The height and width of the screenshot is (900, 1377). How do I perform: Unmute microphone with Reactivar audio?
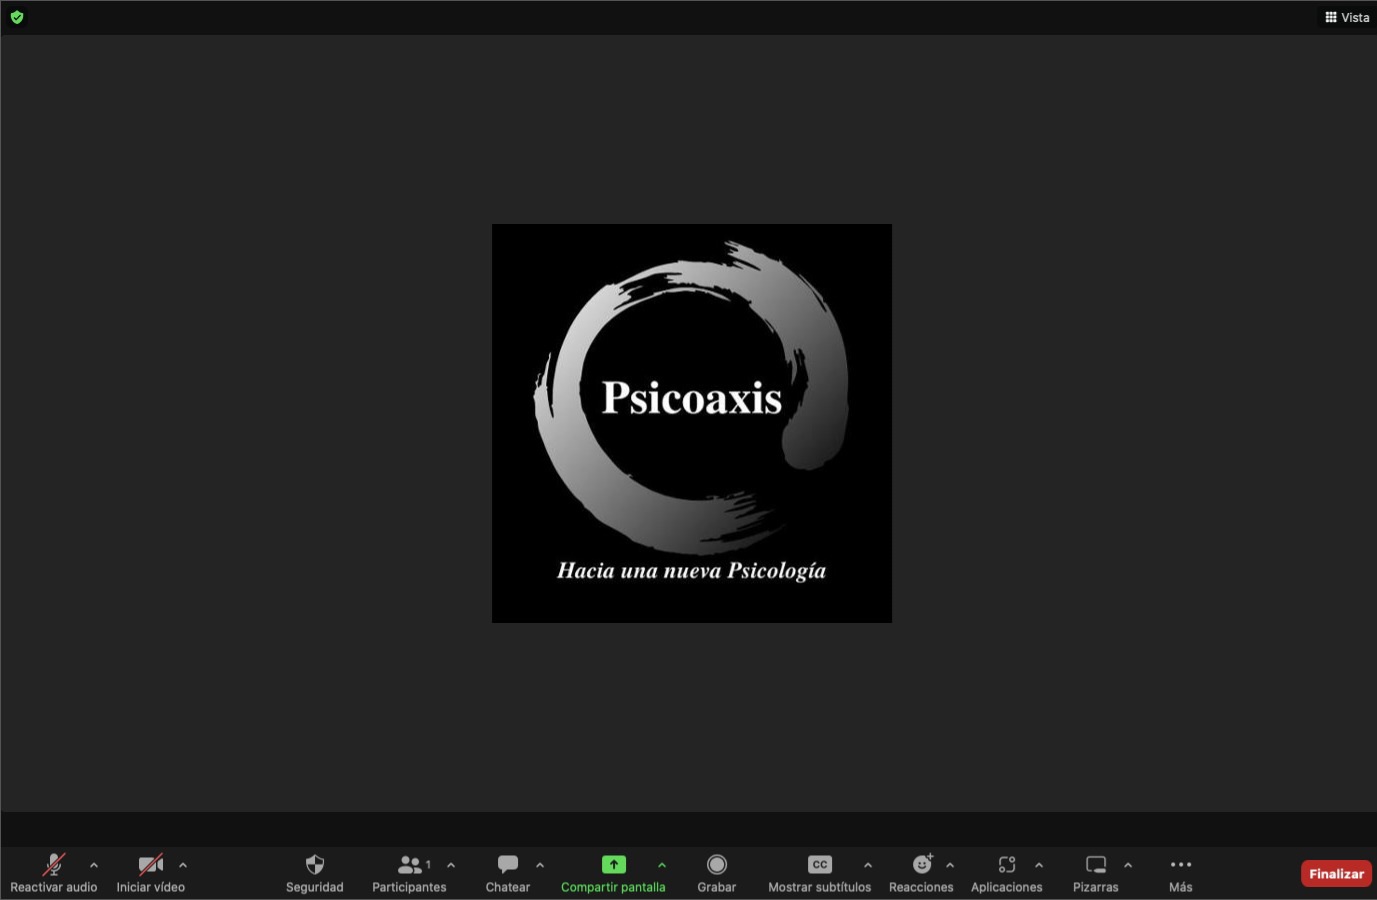click(54, 872)
